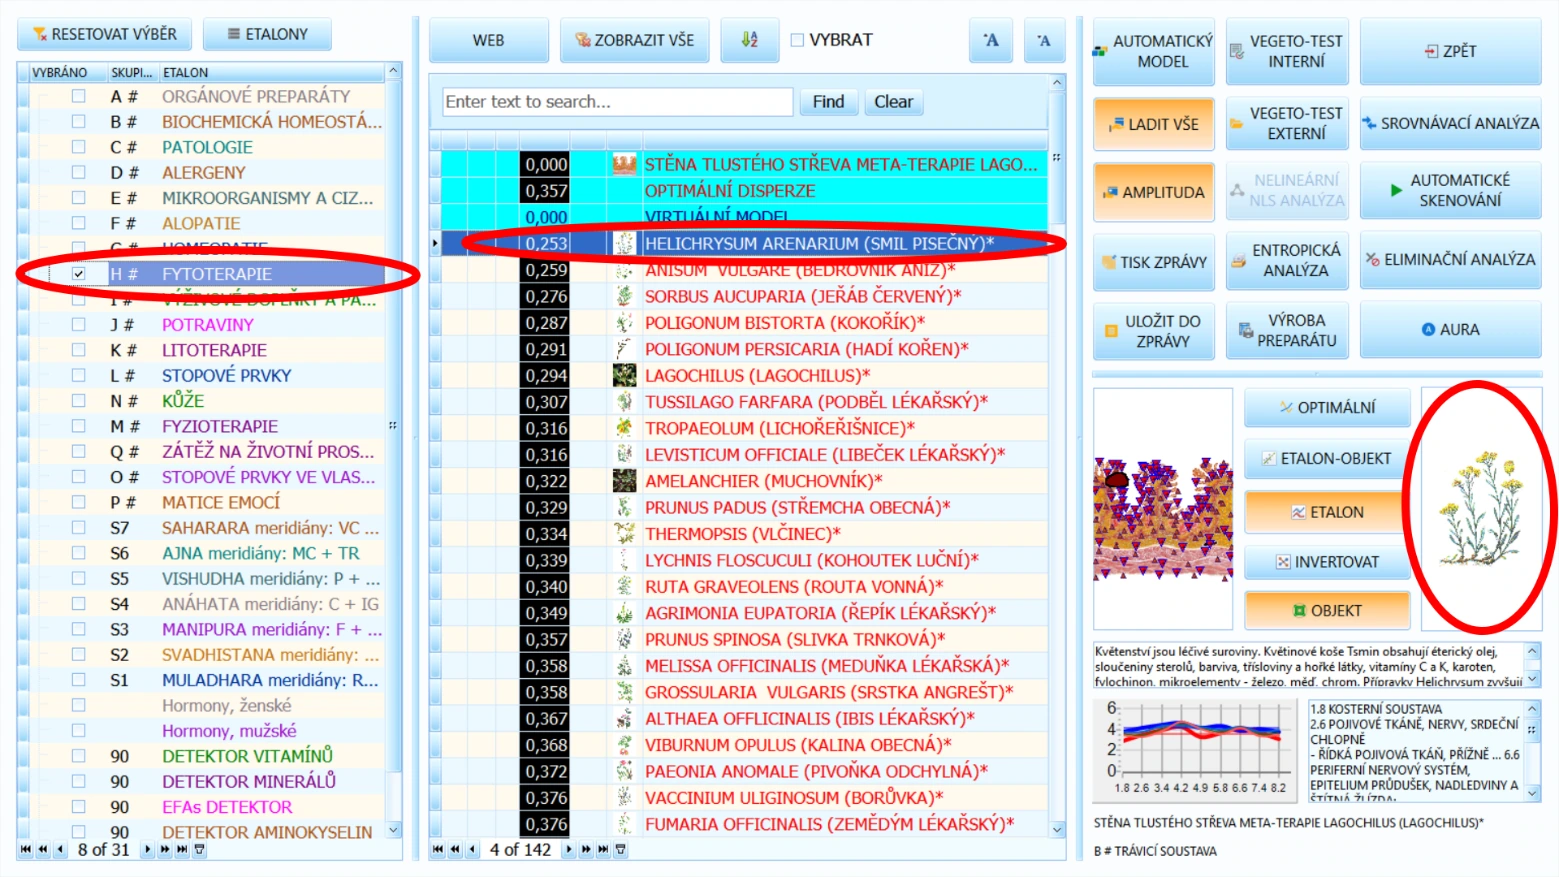Click icon of LAGOCHILUS row
The height and width of the screenshot is (877, 1559).
624,375
